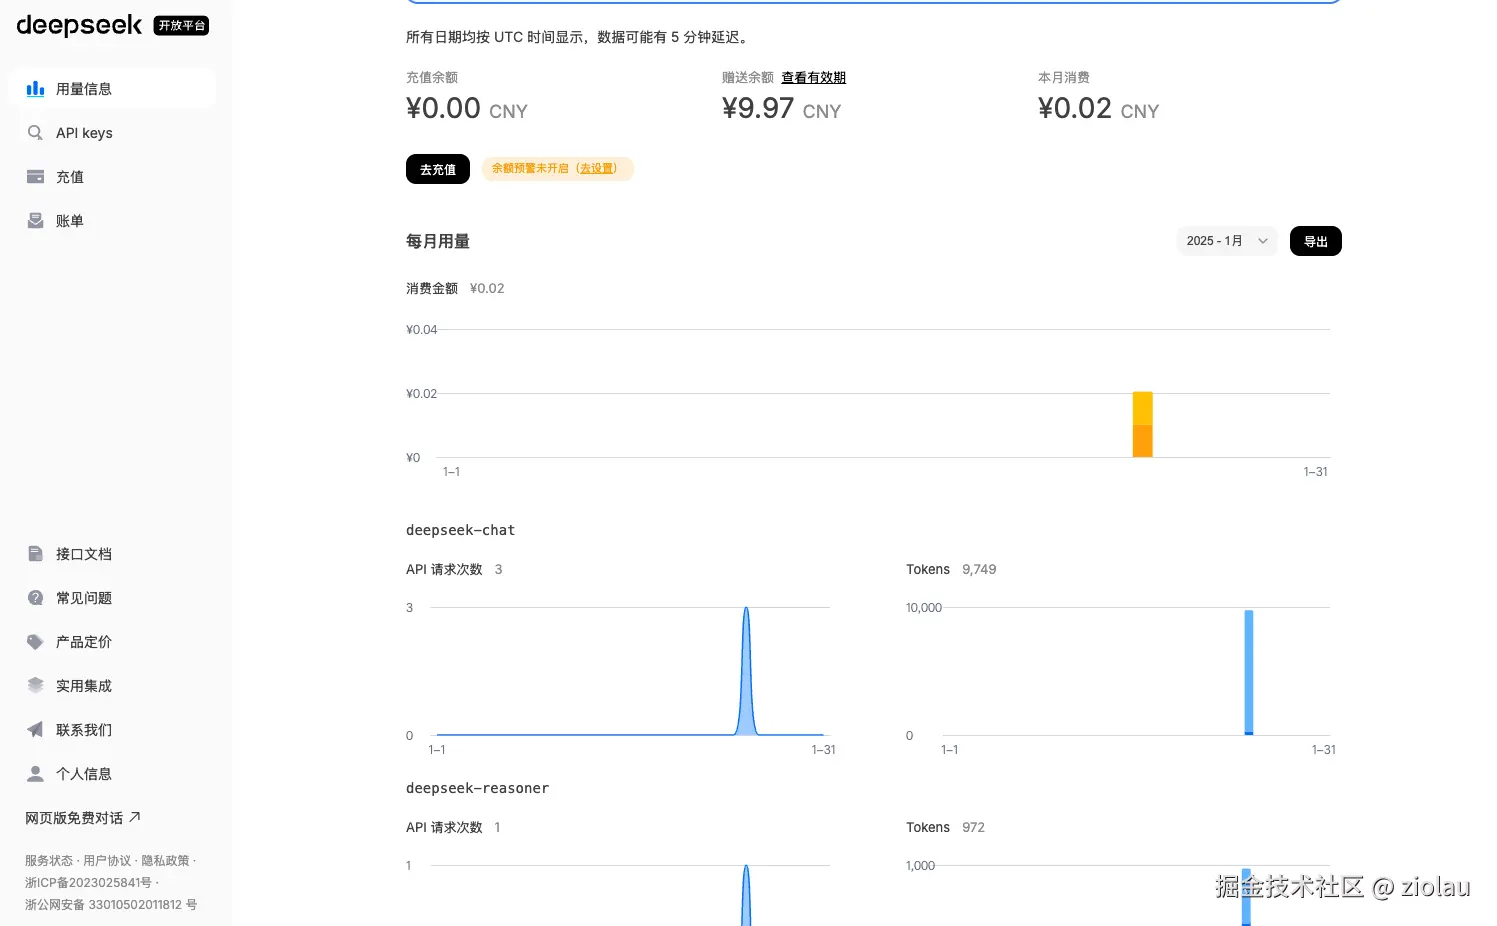Image resolution: width=1497 pixels, height=926 pixels.
Task: Click the ¥9.97 gift balance value
Action: pyautogui.click(x=758, y=108)
